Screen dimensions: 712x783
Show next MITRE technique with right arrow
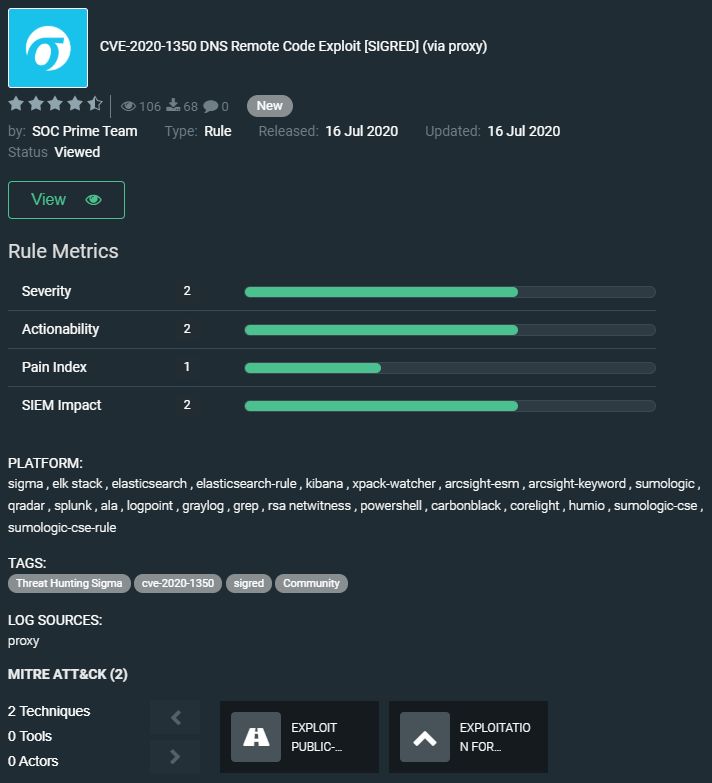(x=176, y=756)
